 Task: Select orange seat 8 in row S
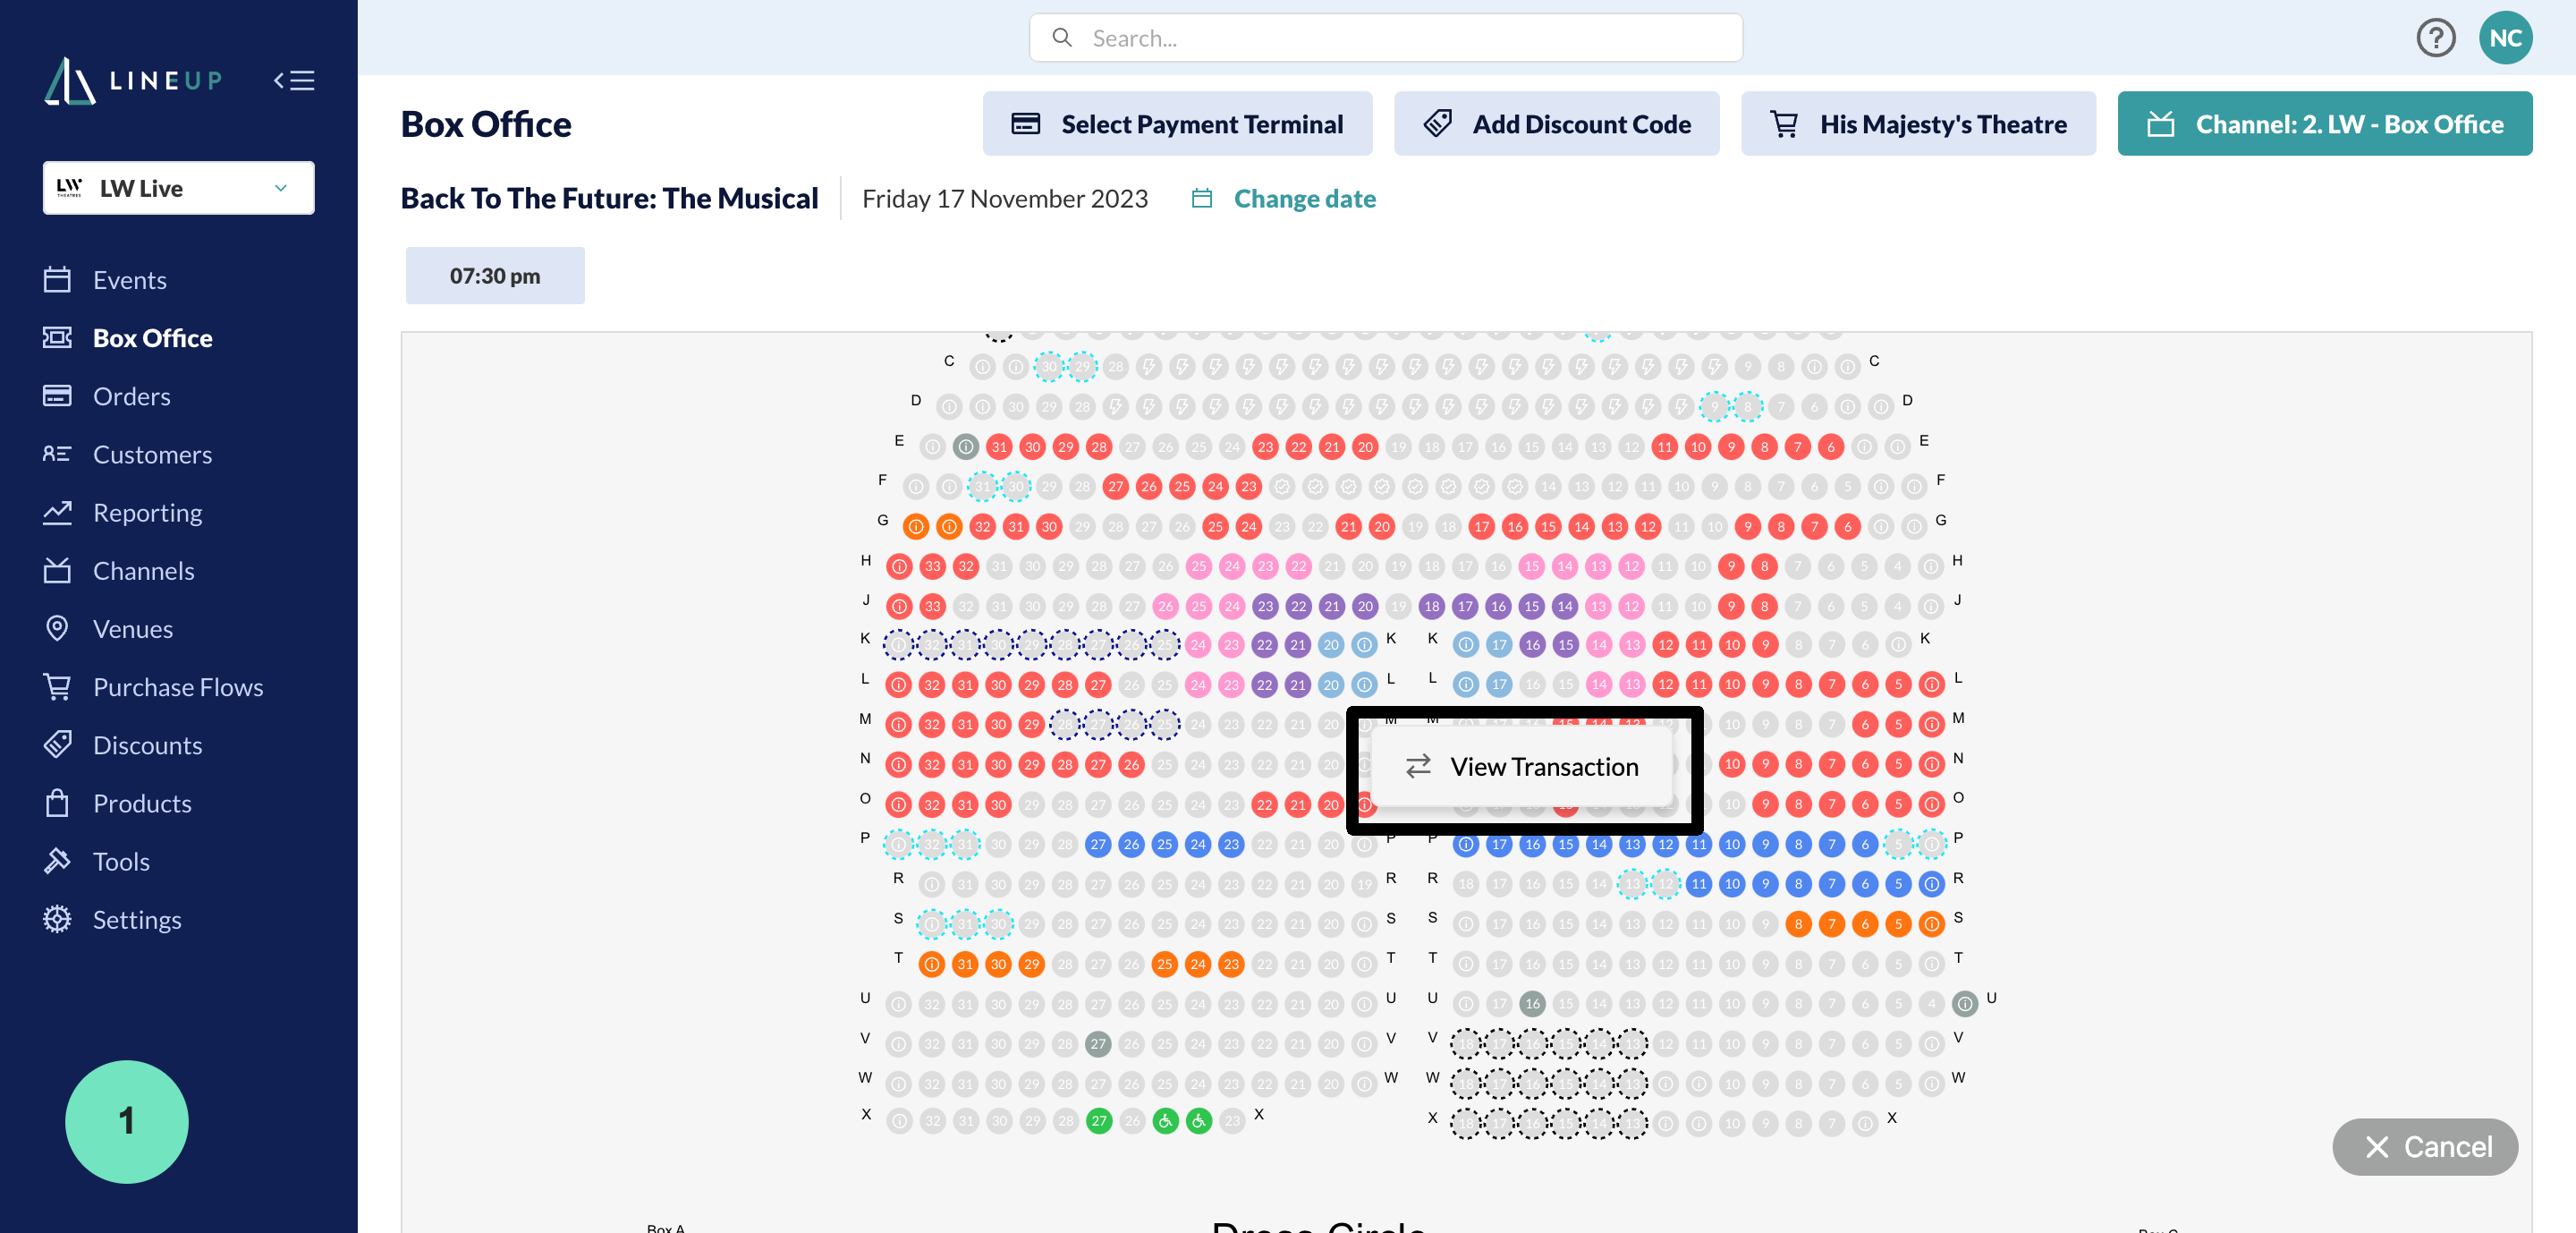(1798, 924)
